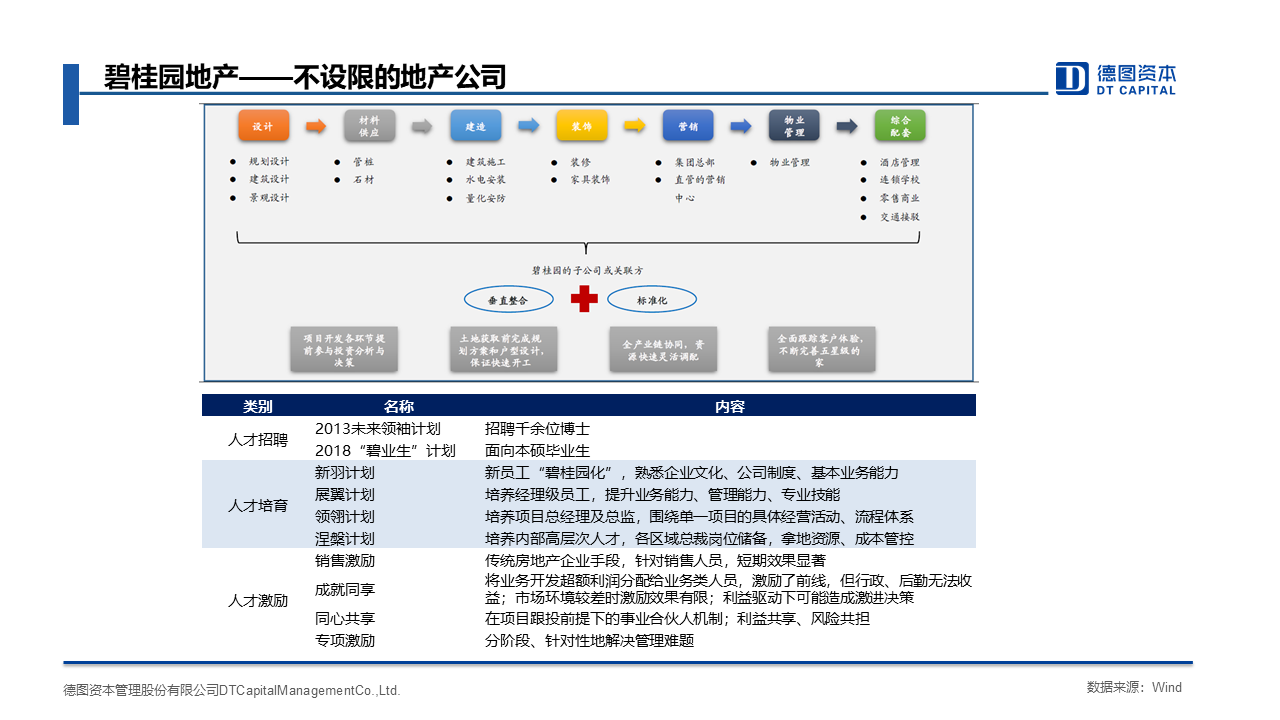Click the 2013未来领袖计划 cell
This screenshot has height=720, width=1280.
tap(378, 428)
